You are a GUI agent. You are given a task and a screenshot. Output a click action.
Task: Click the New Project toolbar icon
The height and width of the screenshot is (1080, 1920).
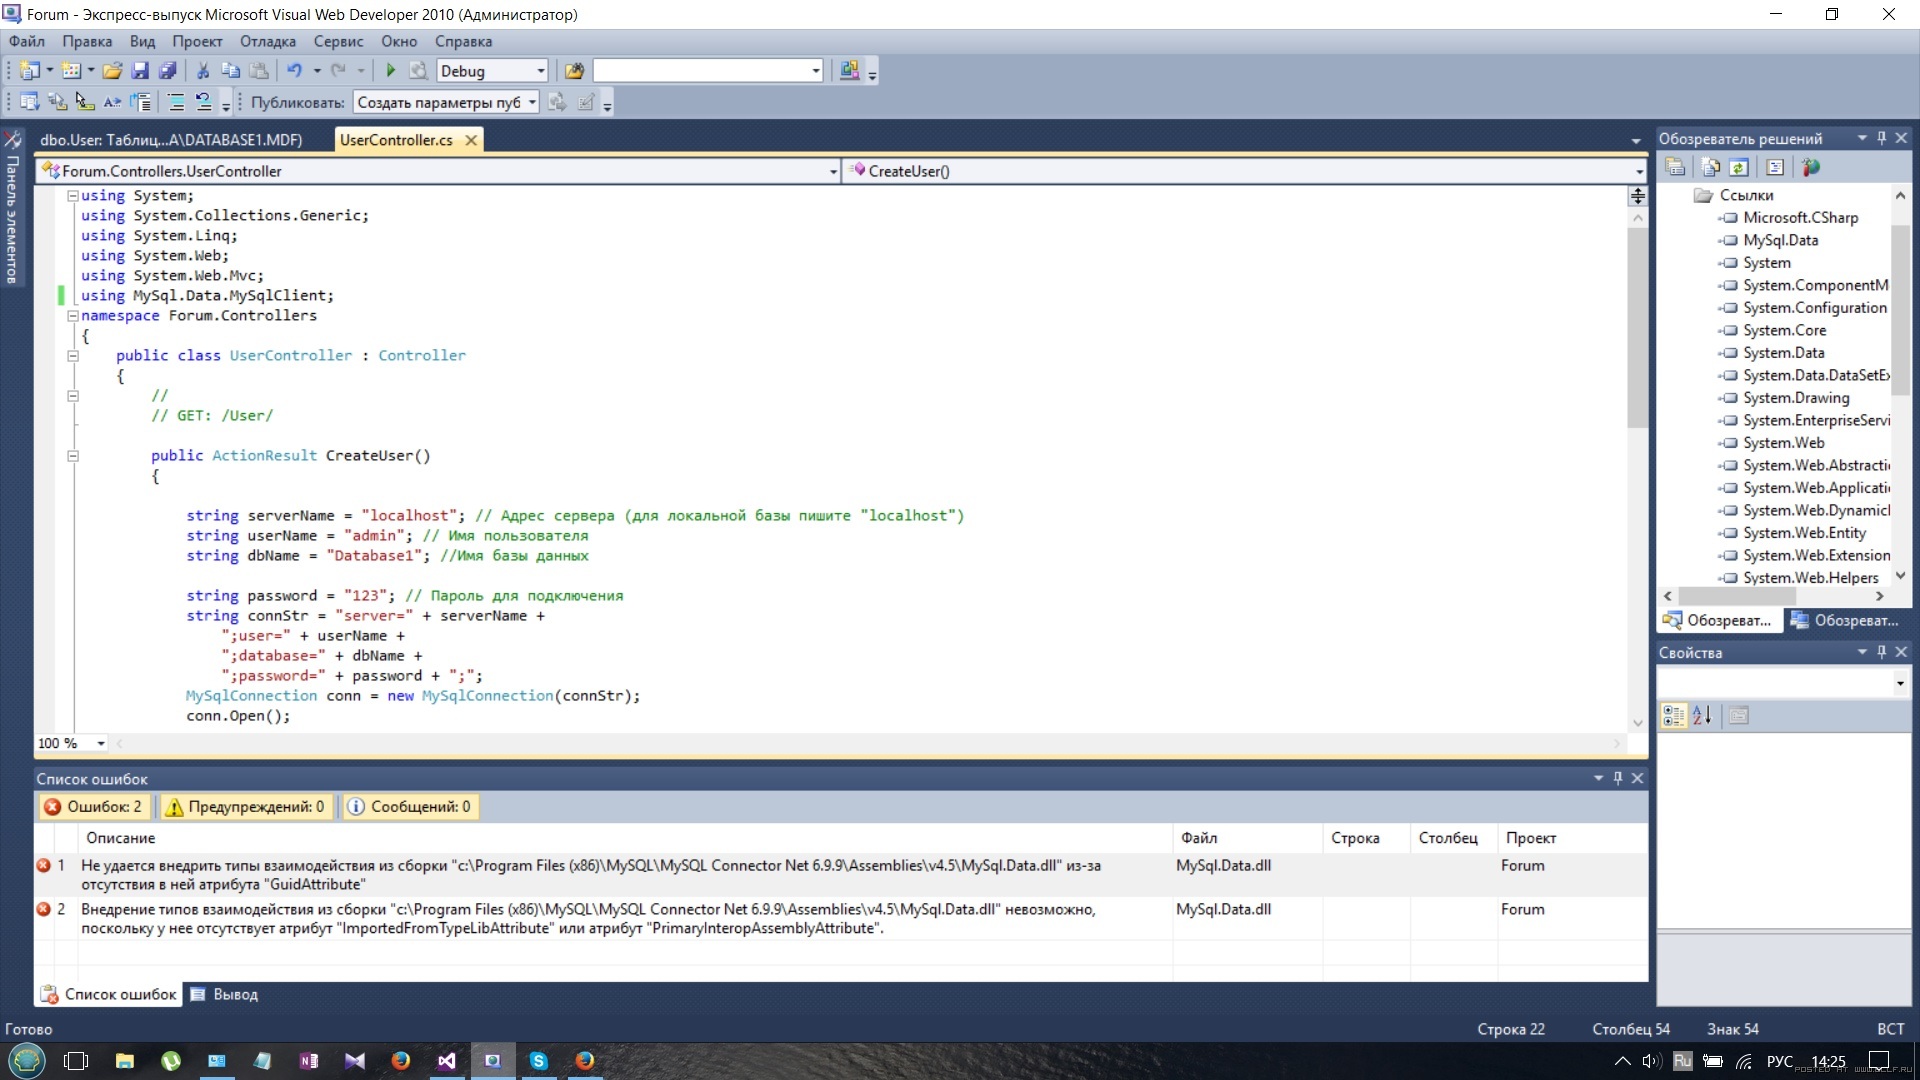(x=30, y=71)
